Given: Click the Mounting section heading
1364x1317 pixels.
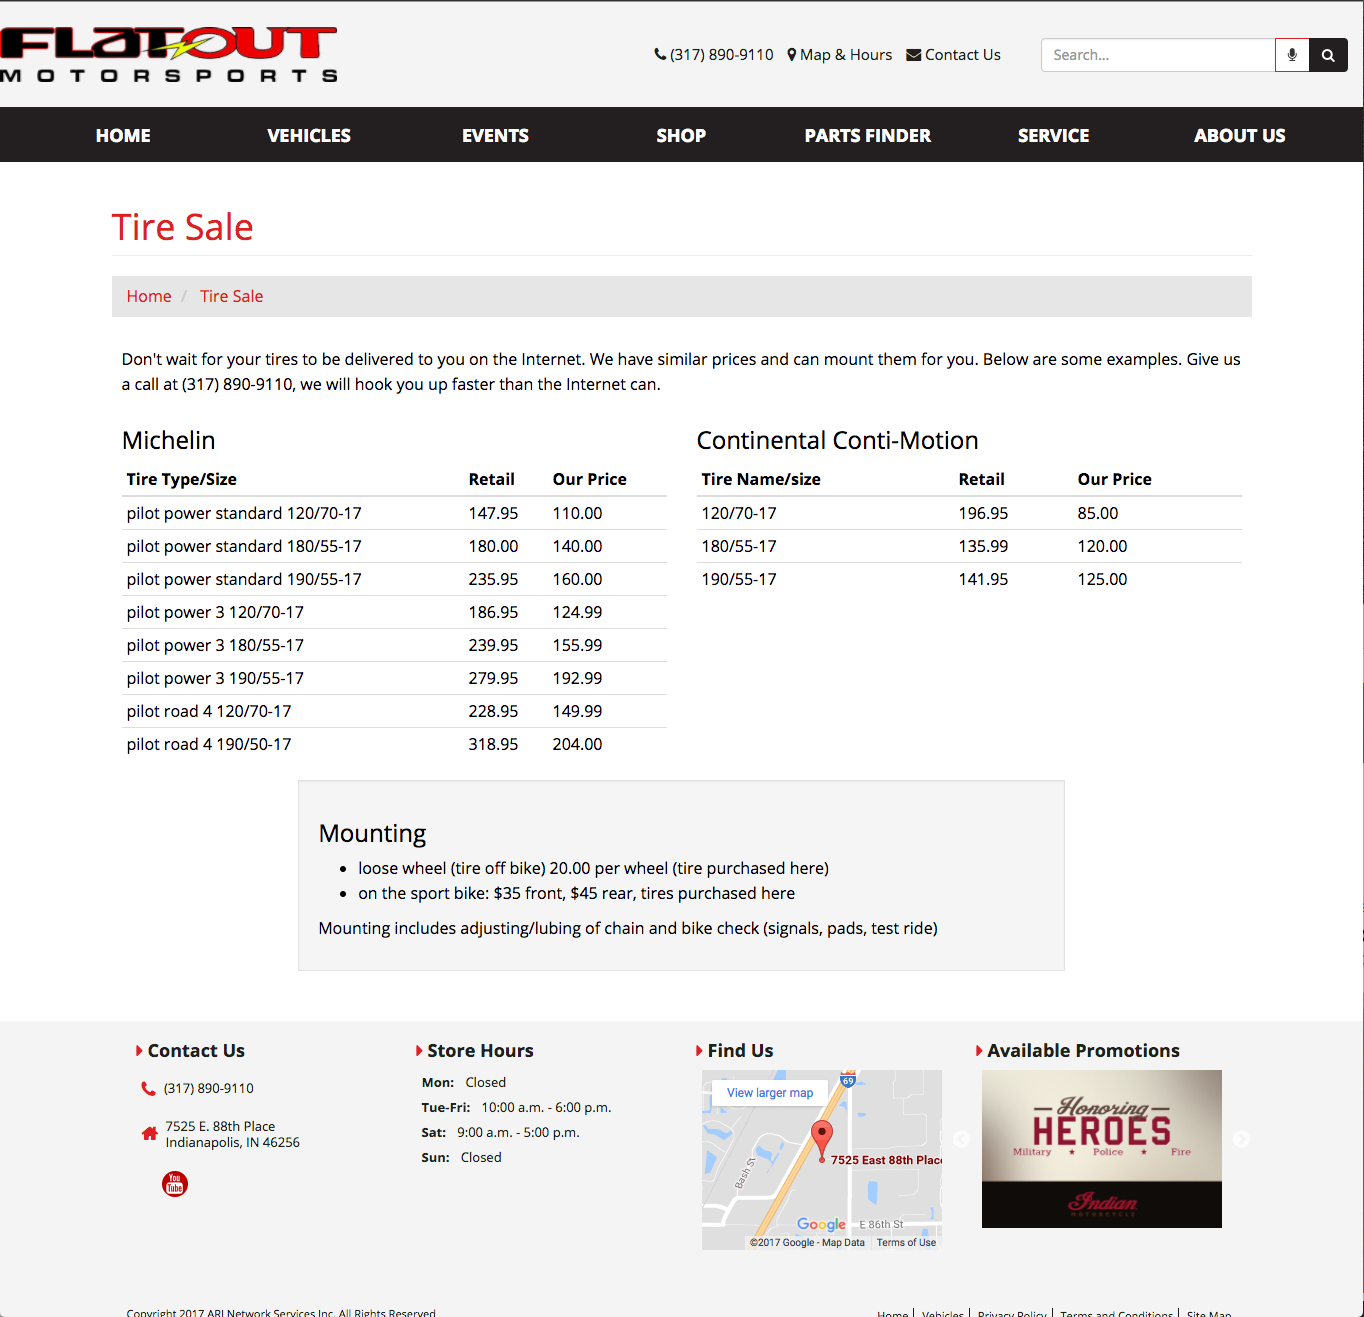Looking at the screenshot, I should pos(372,833).
